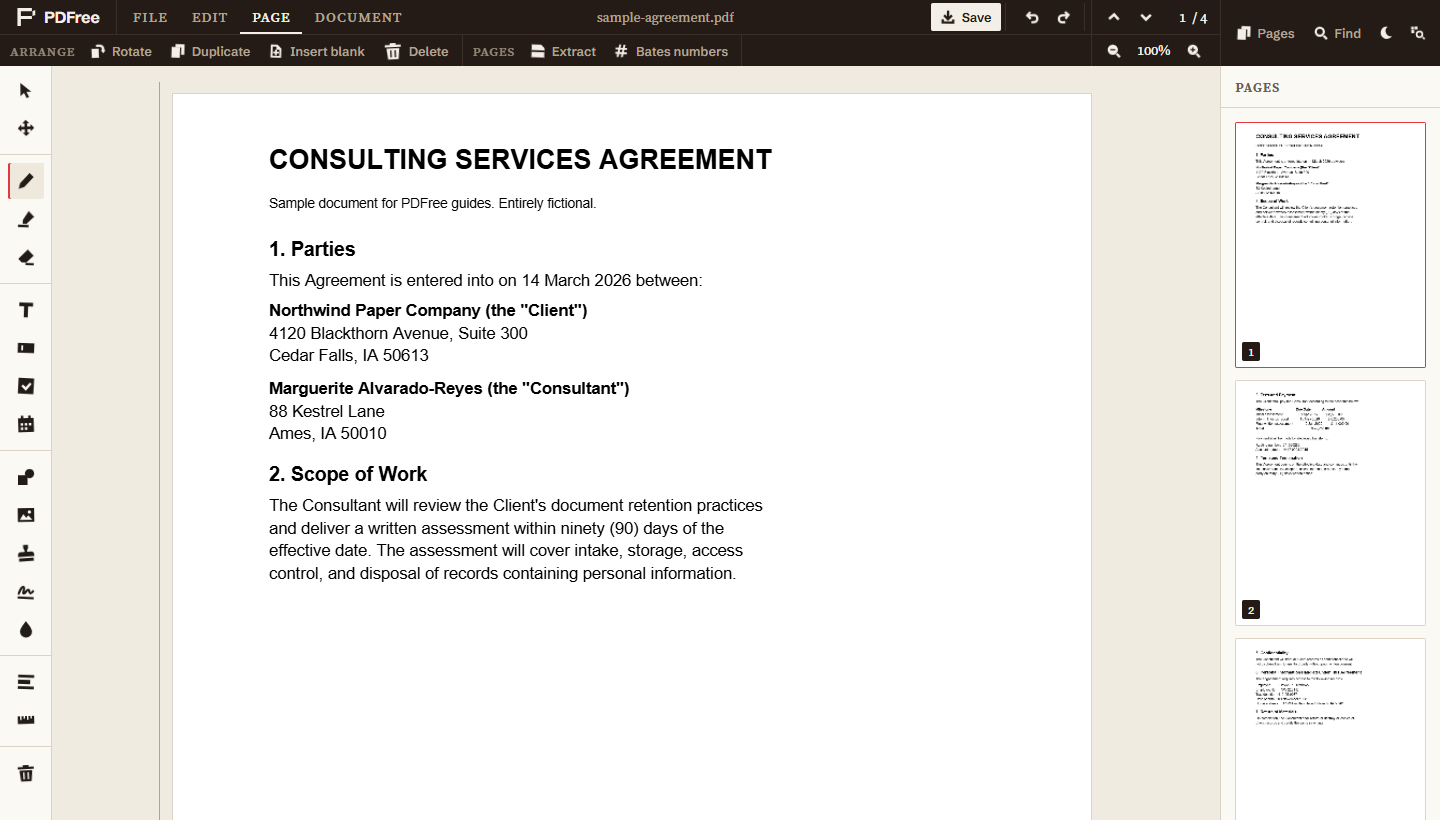Zoom in on the document

pos(1194,51)
